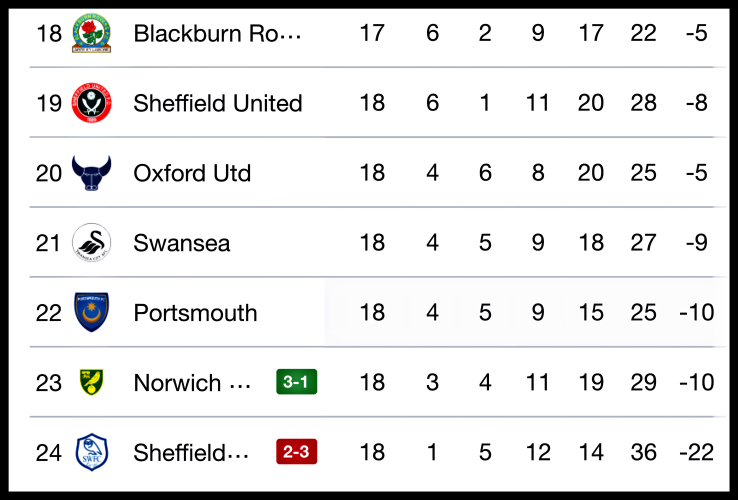This screenshot has height=500, width=738.
Task: Click the Oxford Utd ox-head crest
Action: (x=92, y=173)
